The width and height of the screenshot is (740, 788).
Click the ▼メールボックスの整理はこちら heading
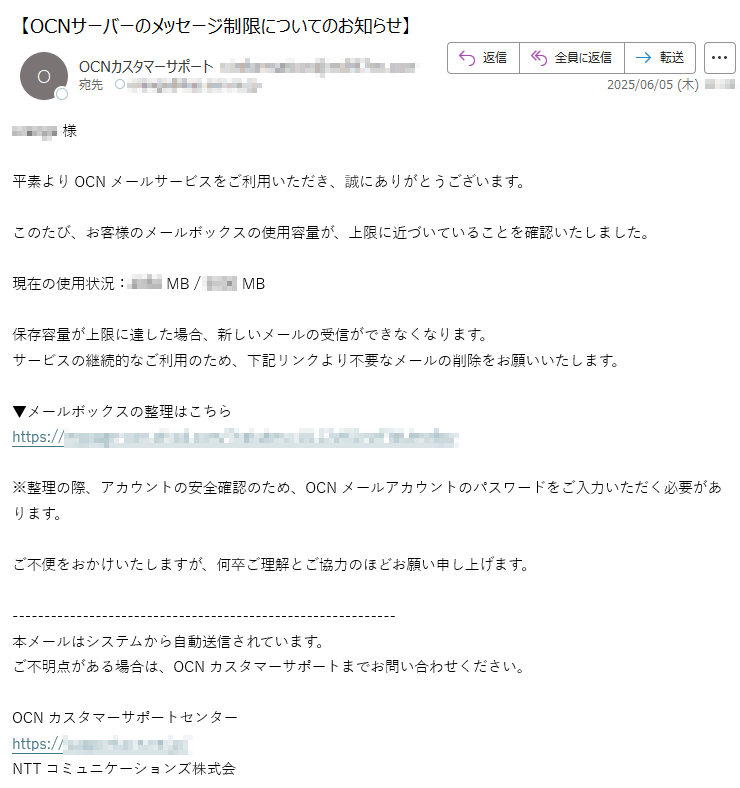tap(122, 412)
